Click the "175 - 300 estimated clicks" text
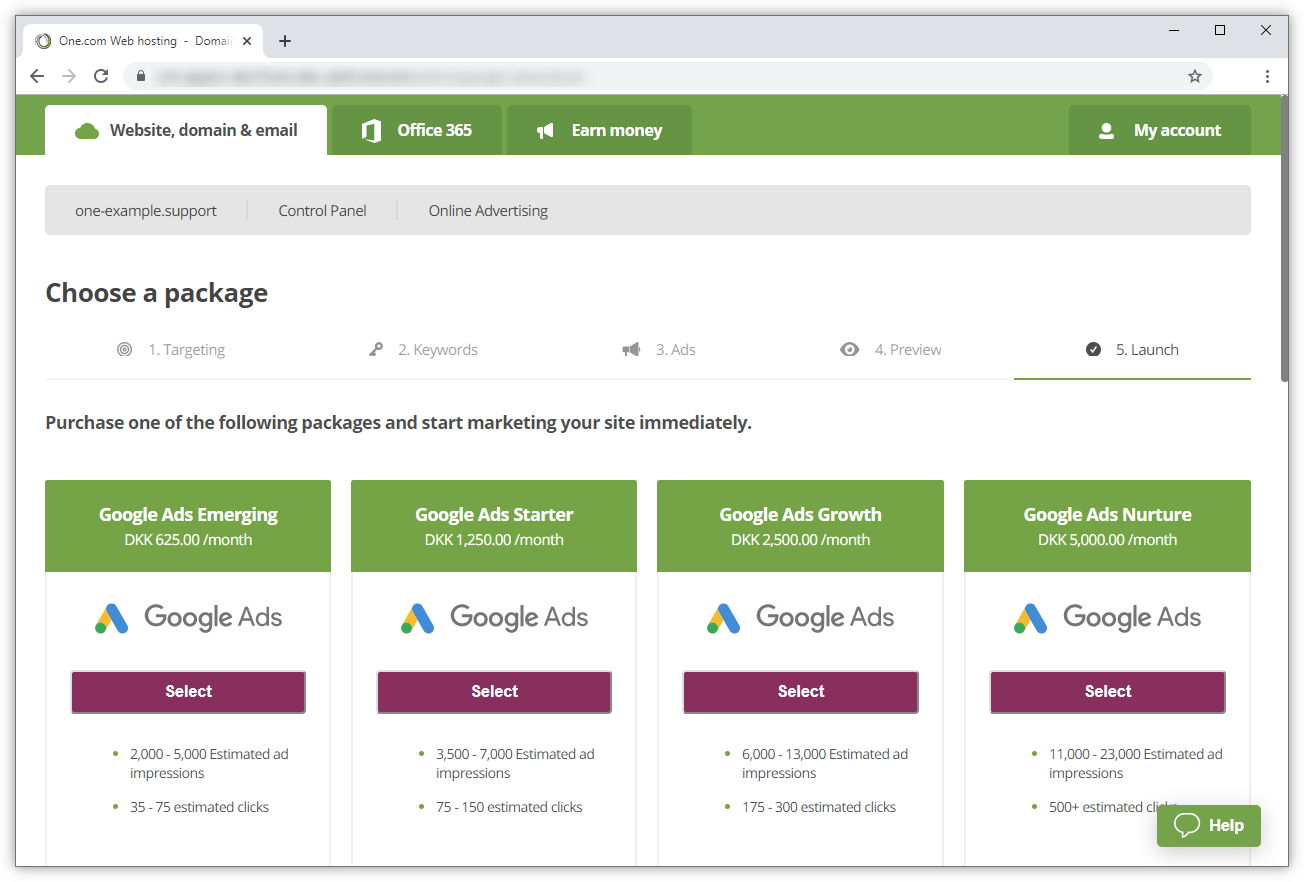1304x882 pixels. click(x=819, y=807)
